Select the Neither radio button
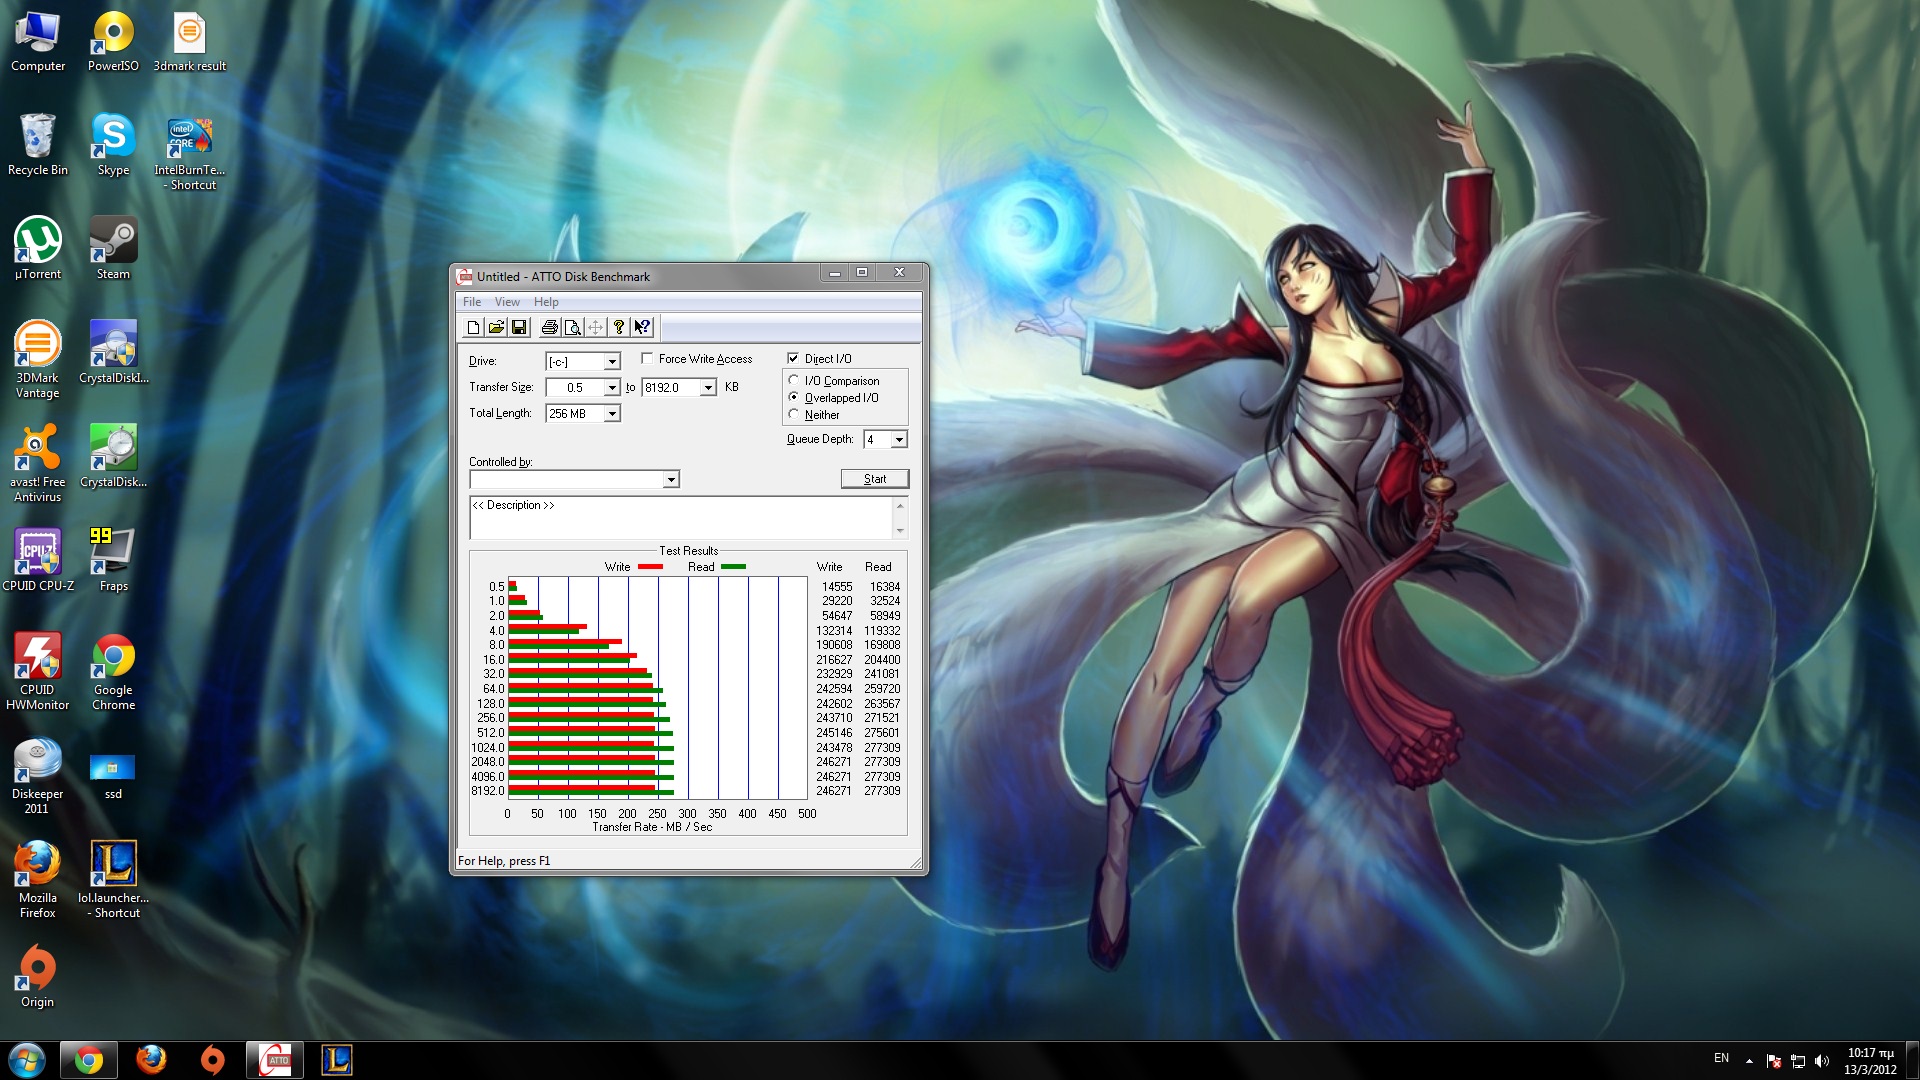This screenshot has height=1080, width=1920. [794, 414]
